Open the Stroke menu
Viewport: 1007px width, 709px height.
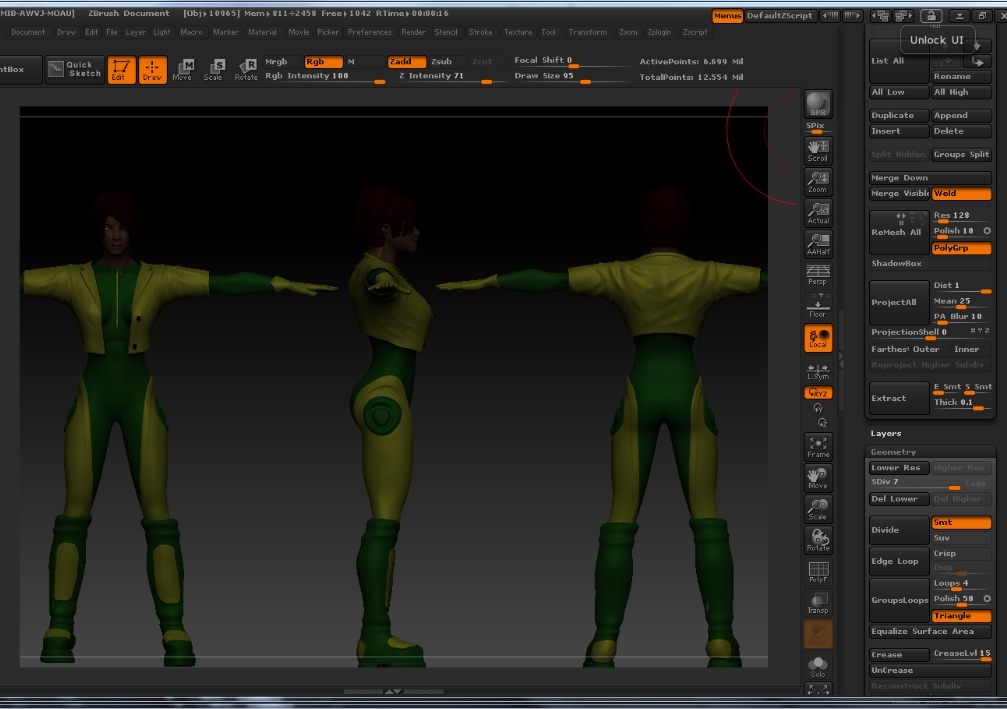[480, 32]
